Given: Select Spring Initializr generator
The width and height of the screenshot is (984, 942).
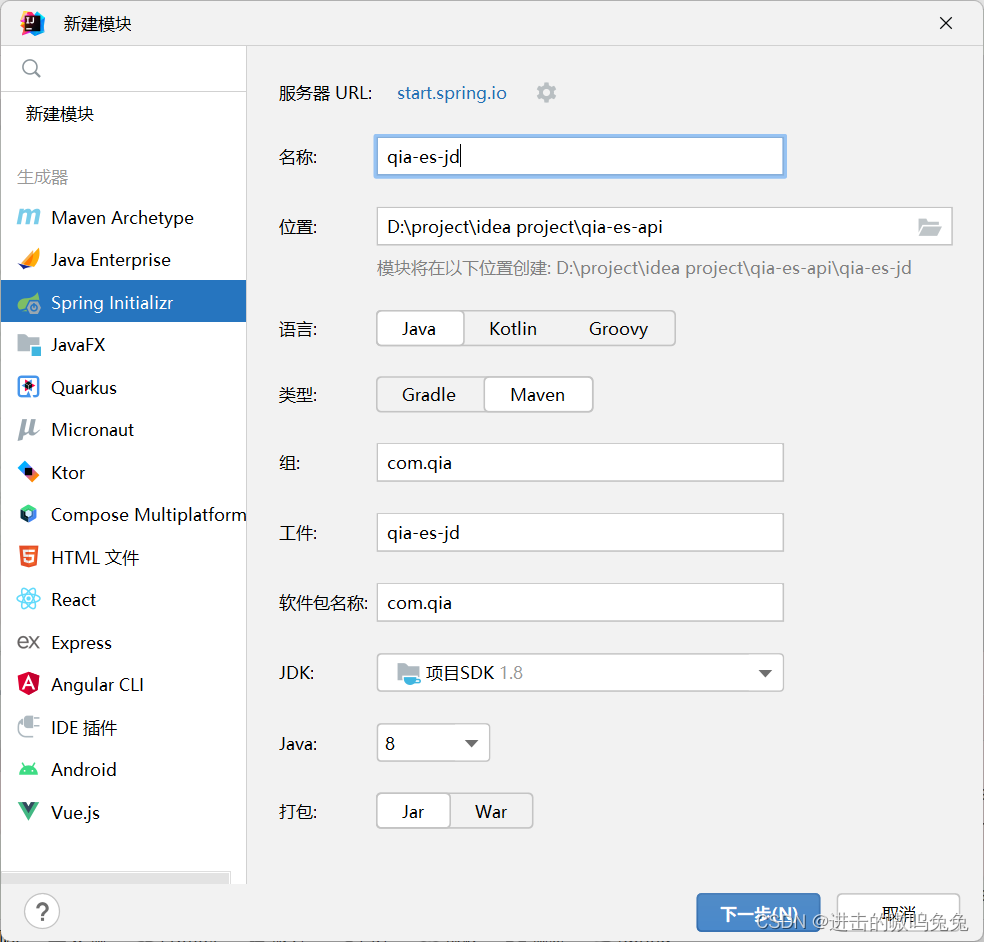Looking at the screenshot, I should [x=124, y=301].
